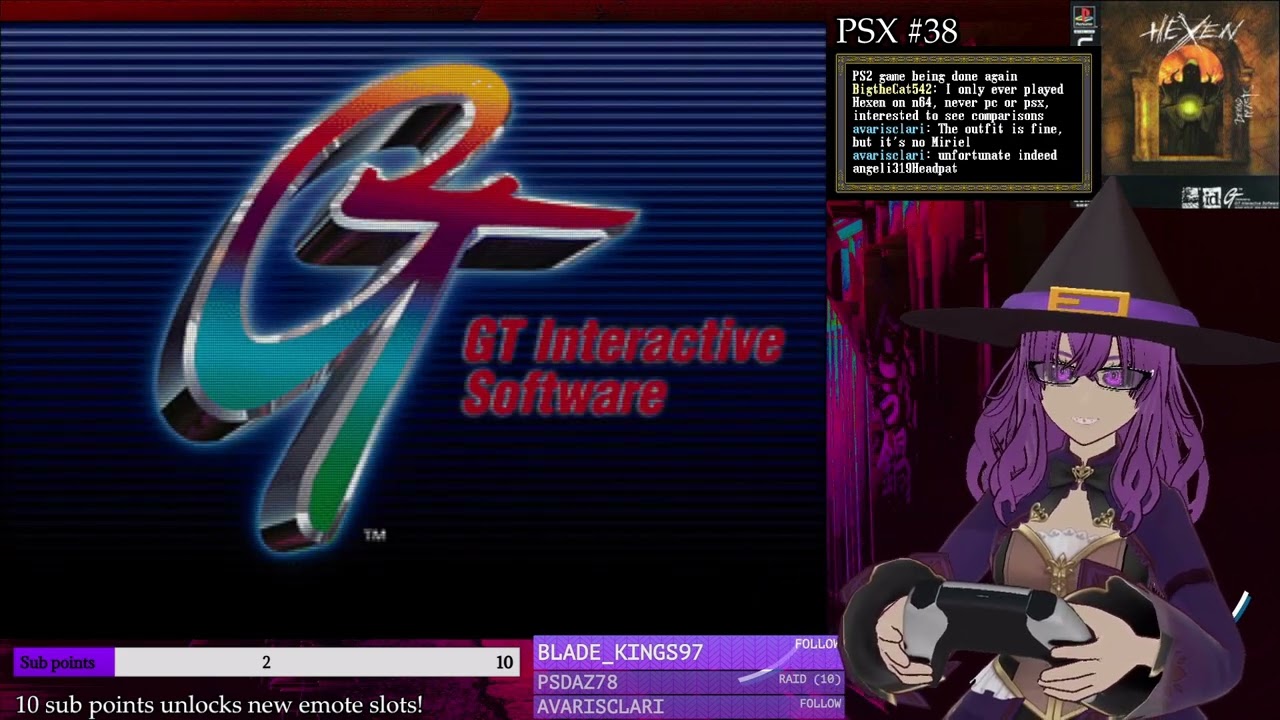Click the avatar's purple glasses
This screenshot has height=720, width=1280.
1092,376
